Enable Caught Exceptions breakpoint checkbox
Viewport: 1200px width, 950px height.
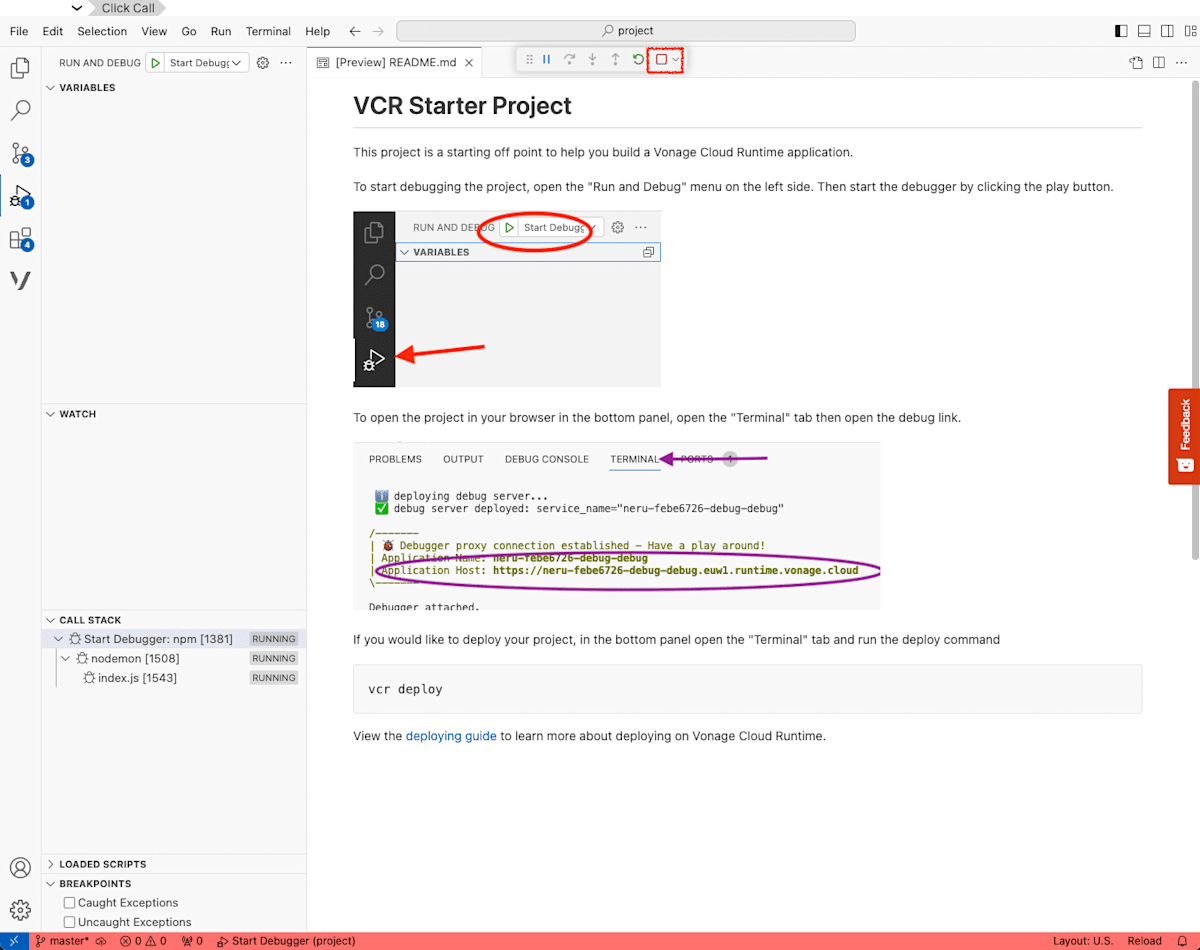(70, 903)
